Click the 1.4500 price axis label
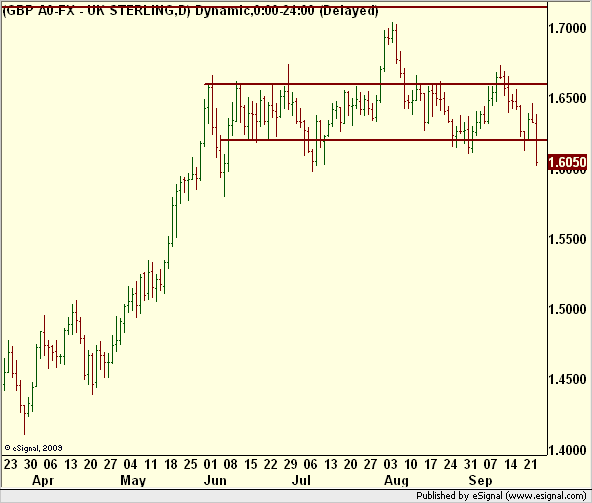This screenshot has width=592, height=503. [x=567, y=380]
